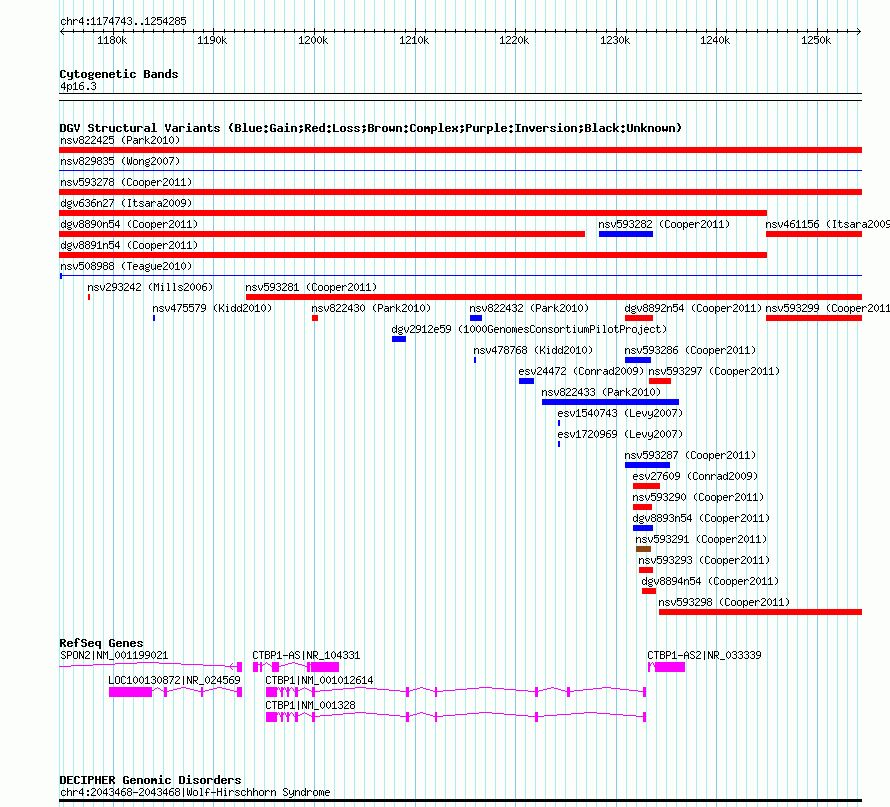890x807 pixels.
Task: Open esv1540743 (Levy2007) variant label
Action: pos(620,413)
